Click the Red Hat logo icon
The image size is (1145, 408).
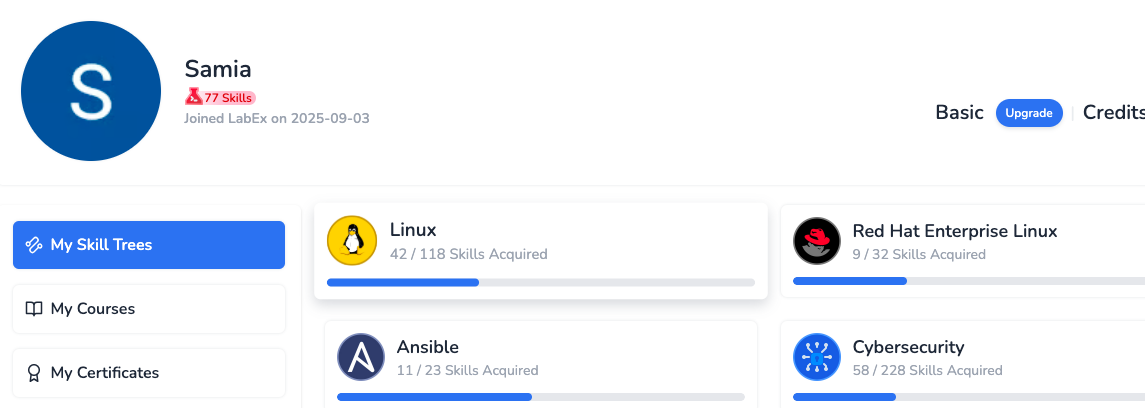point(818,241)
